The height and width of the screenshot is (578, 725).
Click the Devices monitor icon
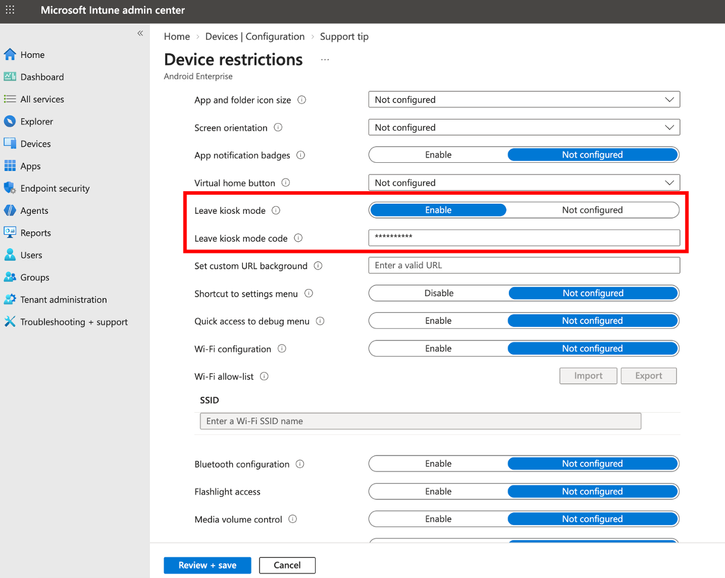[x=10, y=143]
